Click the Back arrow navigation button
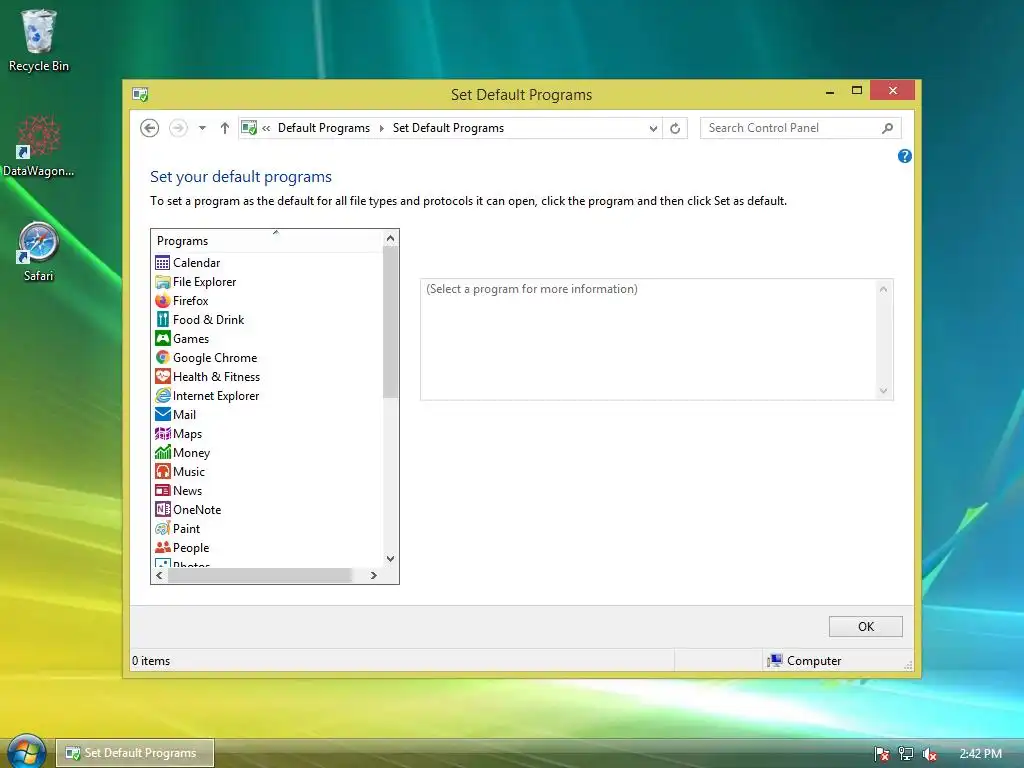This screenshot has height=768, width=1024. point(150,128)
